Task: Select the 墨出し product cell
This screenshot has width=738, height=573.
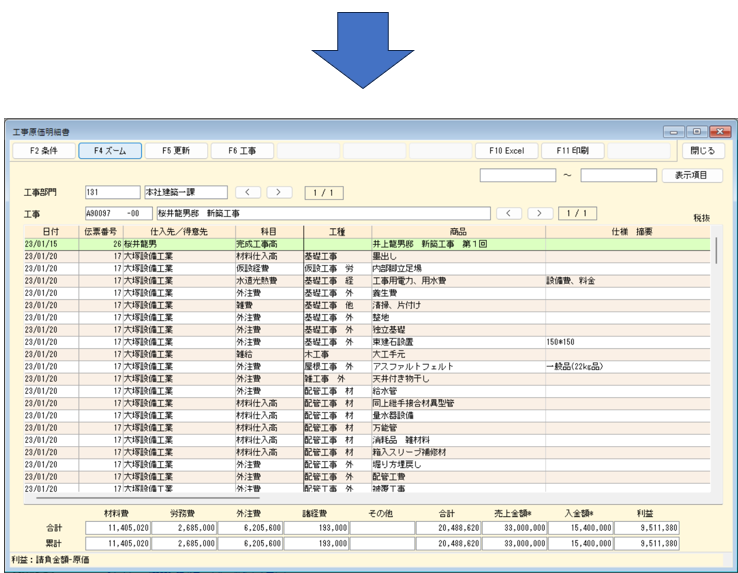Action: [458, 256]
